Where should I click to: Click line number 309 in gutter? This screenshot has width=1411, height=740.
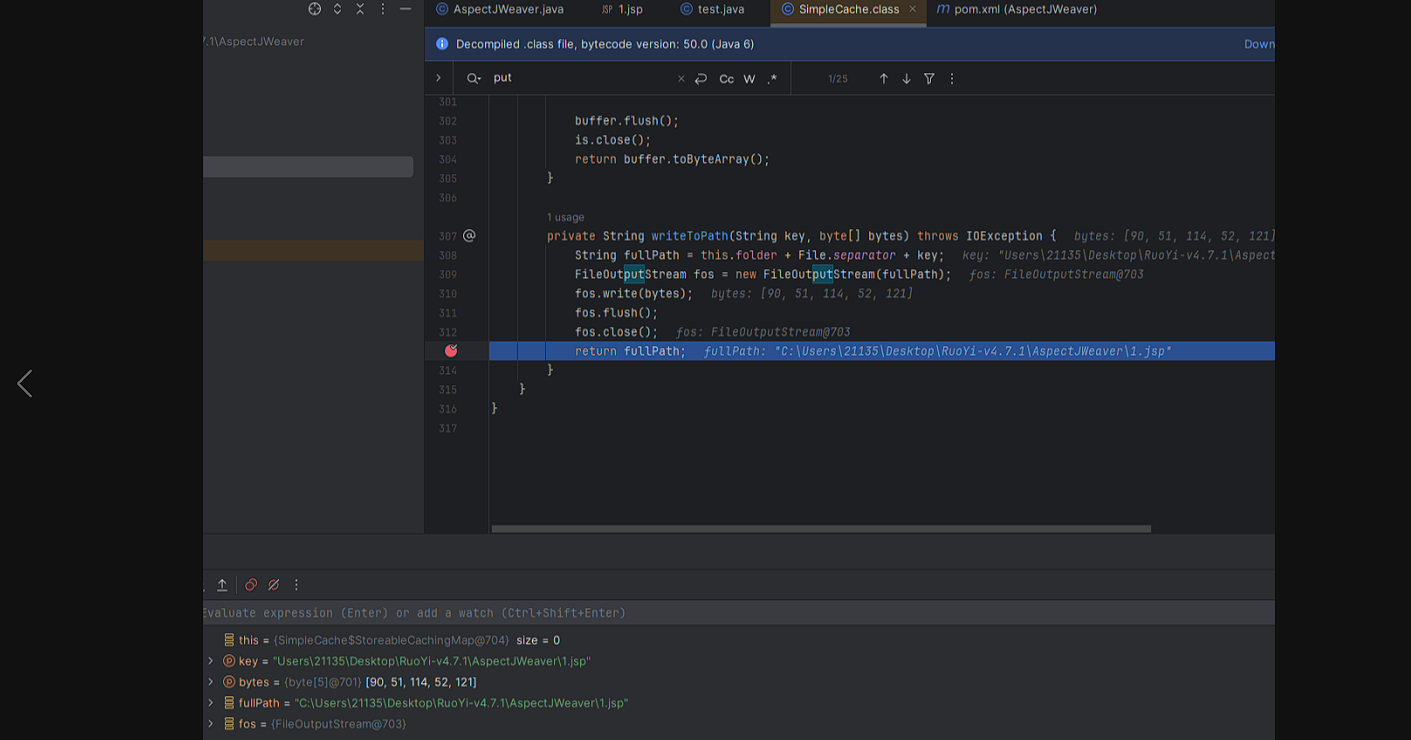coord(447,275)
